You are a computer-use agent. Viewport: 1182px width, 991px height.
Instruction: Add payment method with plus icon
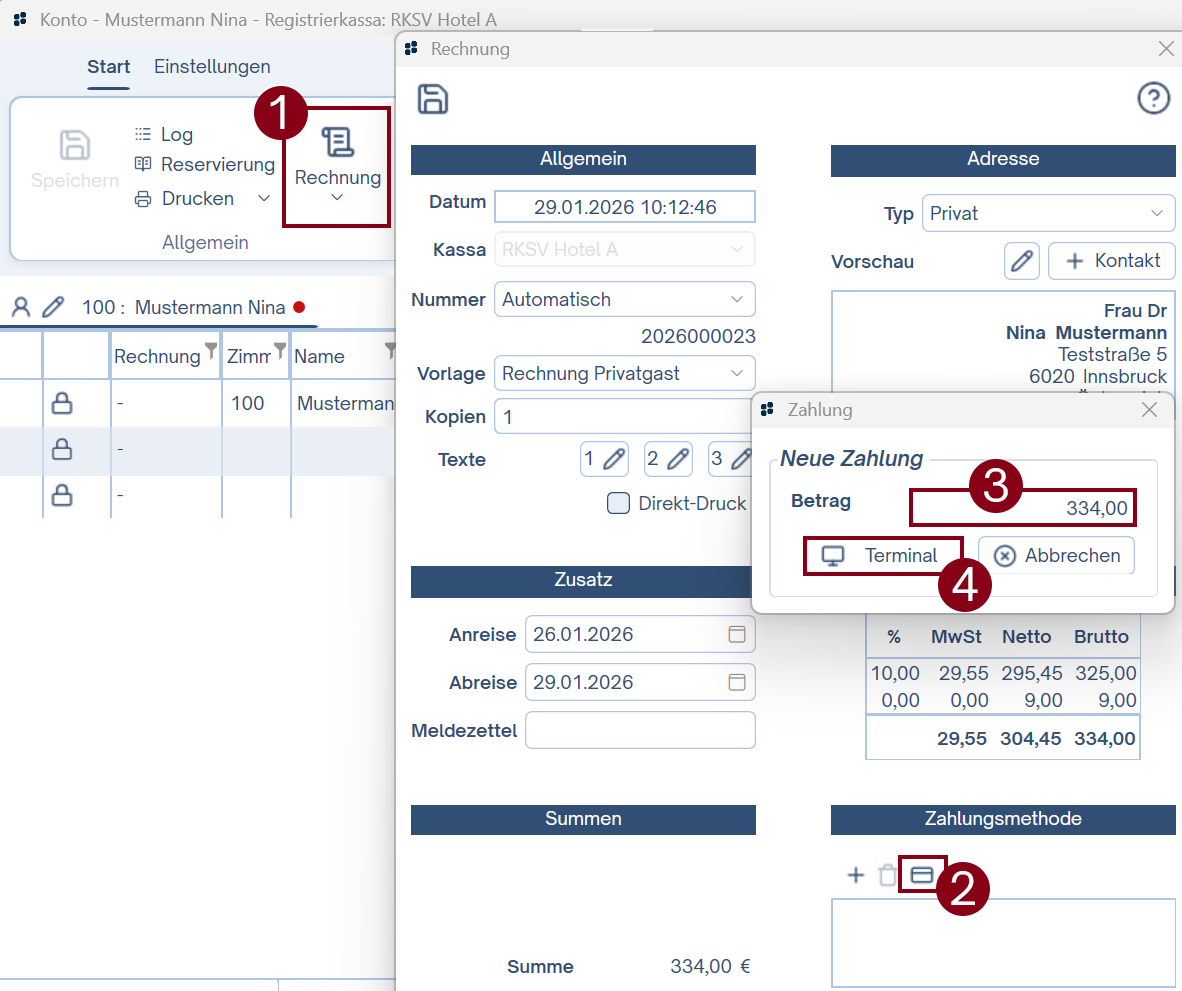(x=856, y=876)
